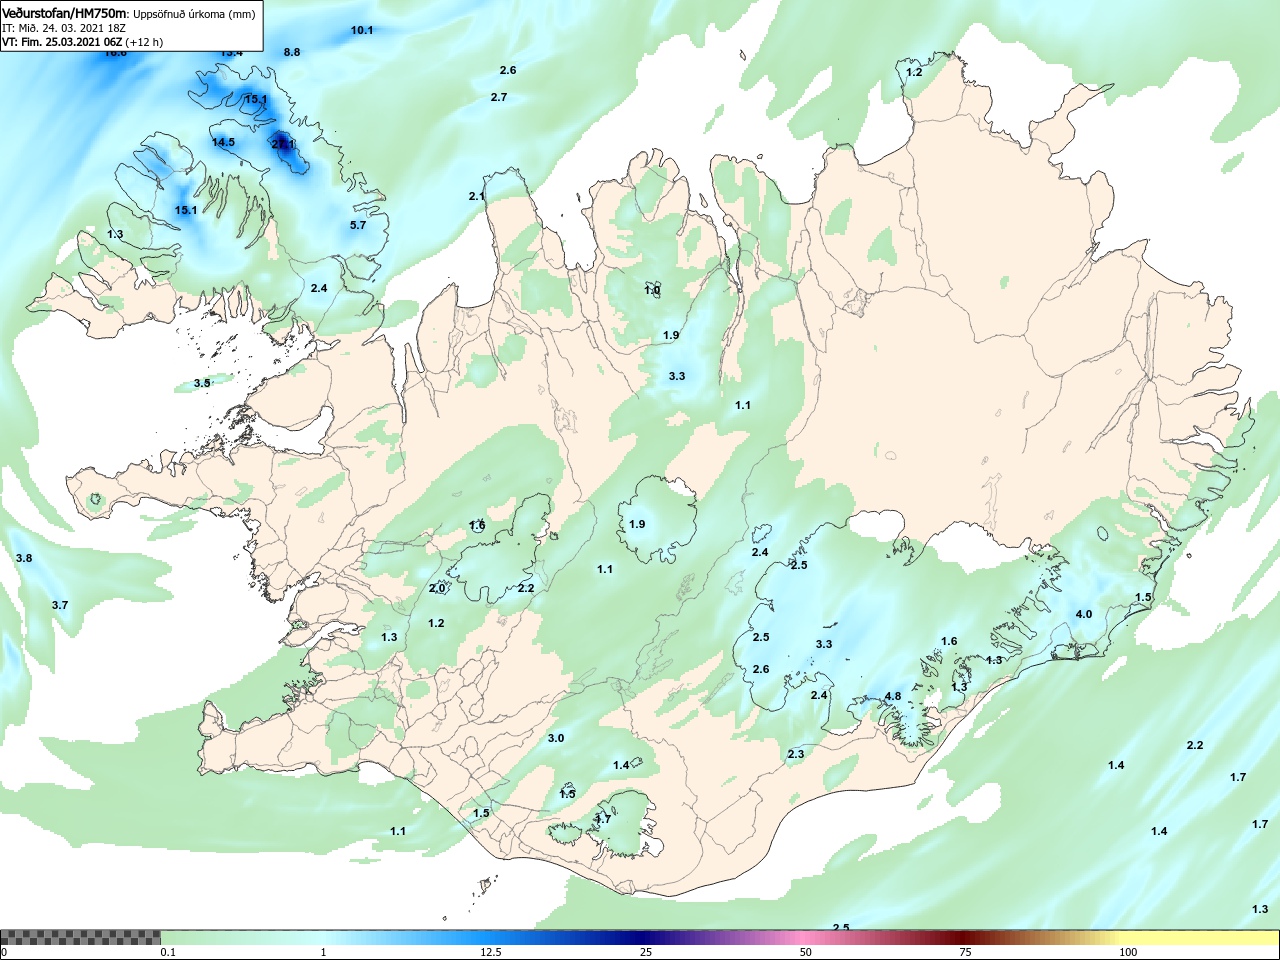Image resolution: width=1280 pixels, height=960 pixels.
Task: Click the 3.5 value in the bay
Action: click(x=202, y=383)
